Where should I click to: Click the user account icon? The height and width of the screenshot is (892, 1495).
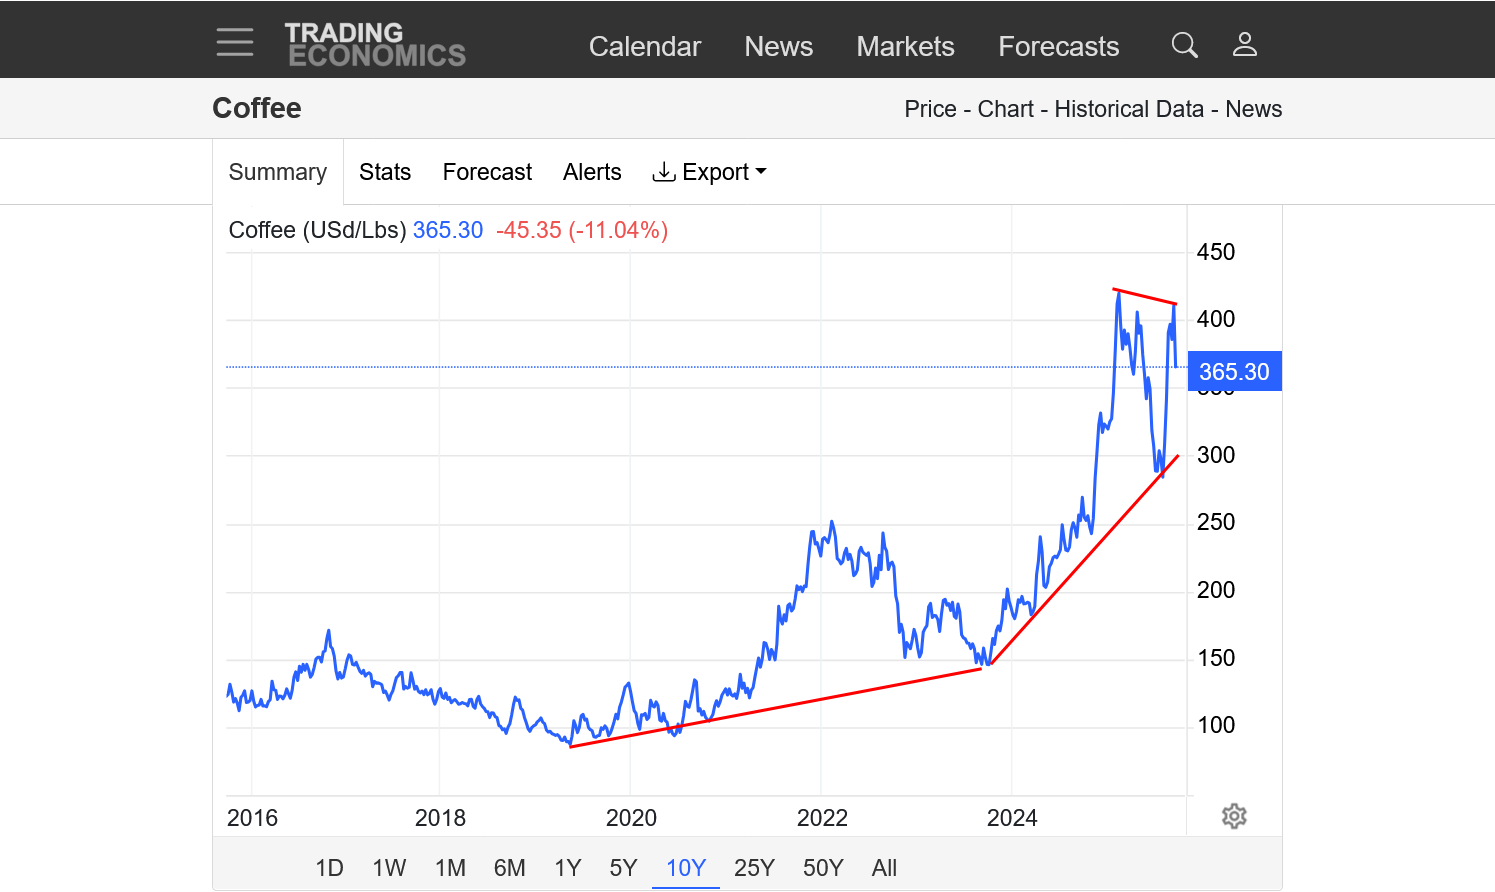1244,45
